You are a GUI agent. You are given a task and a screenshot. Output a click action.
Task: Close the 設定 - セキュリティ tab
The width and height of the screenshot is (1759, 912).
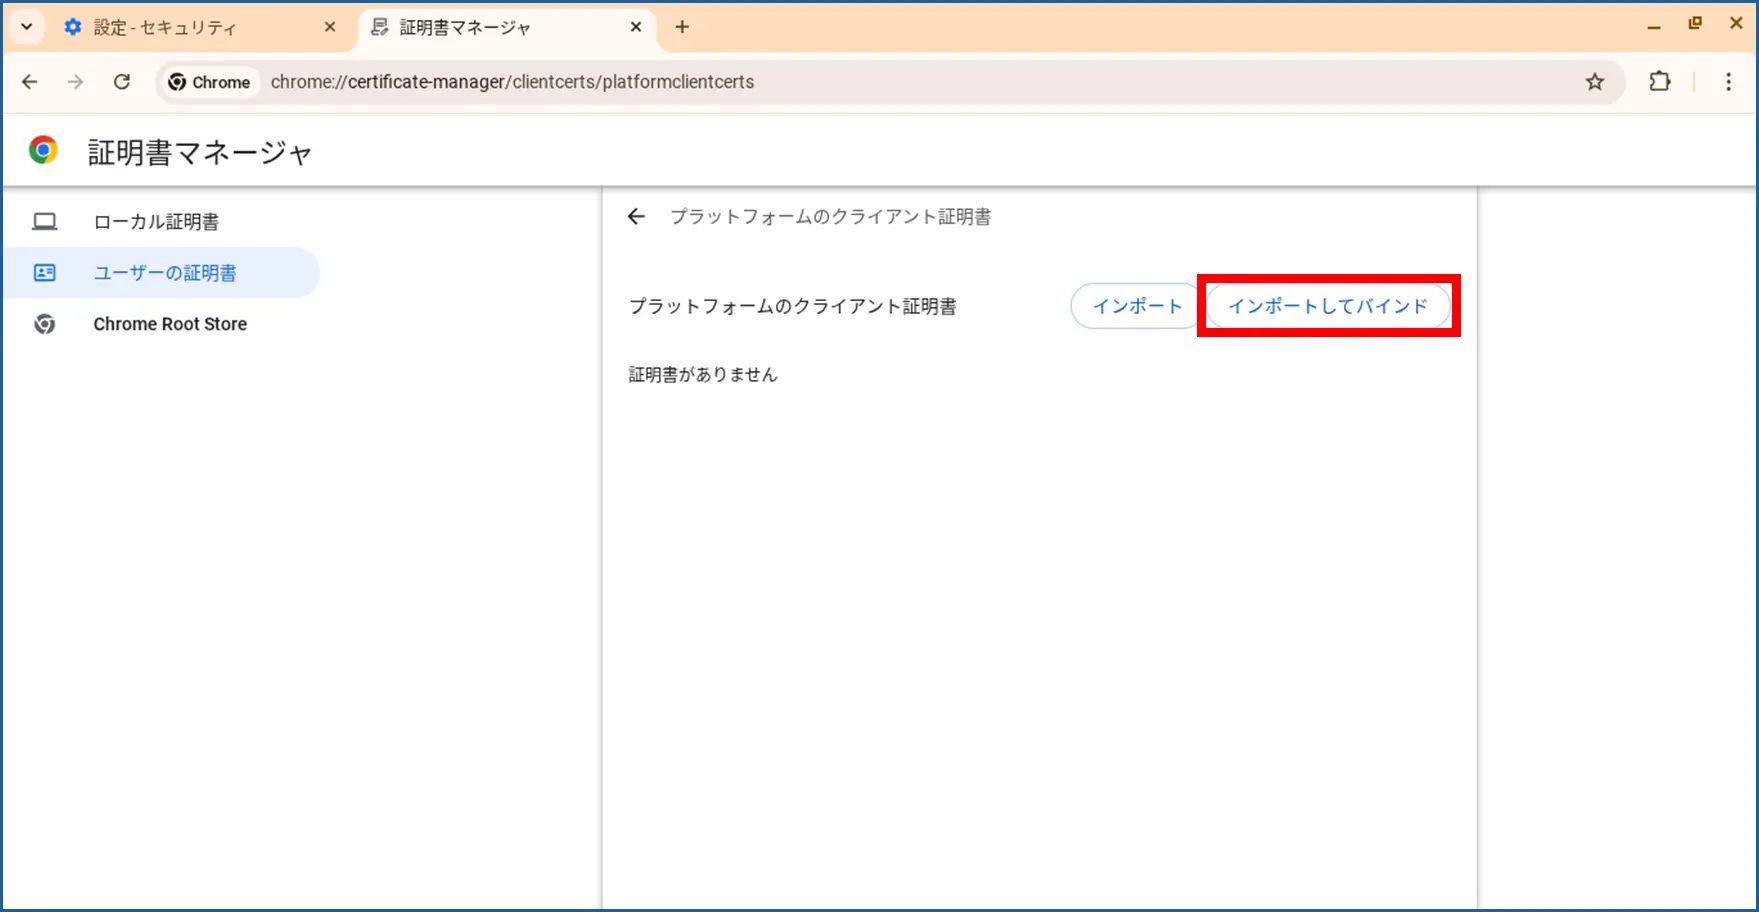[330, 27]
